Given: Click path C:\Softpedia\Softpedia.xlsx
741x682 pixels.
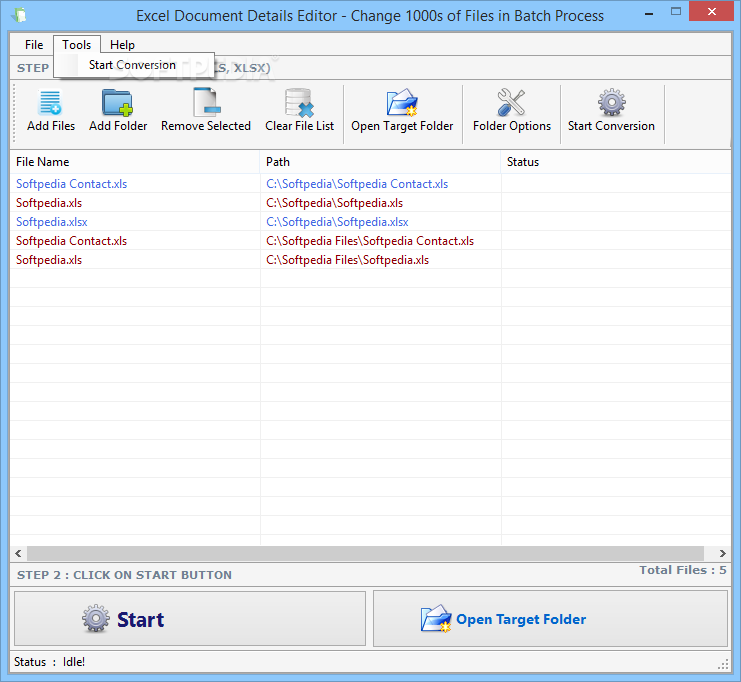Looking at the screenshot, I should (337, 222).
